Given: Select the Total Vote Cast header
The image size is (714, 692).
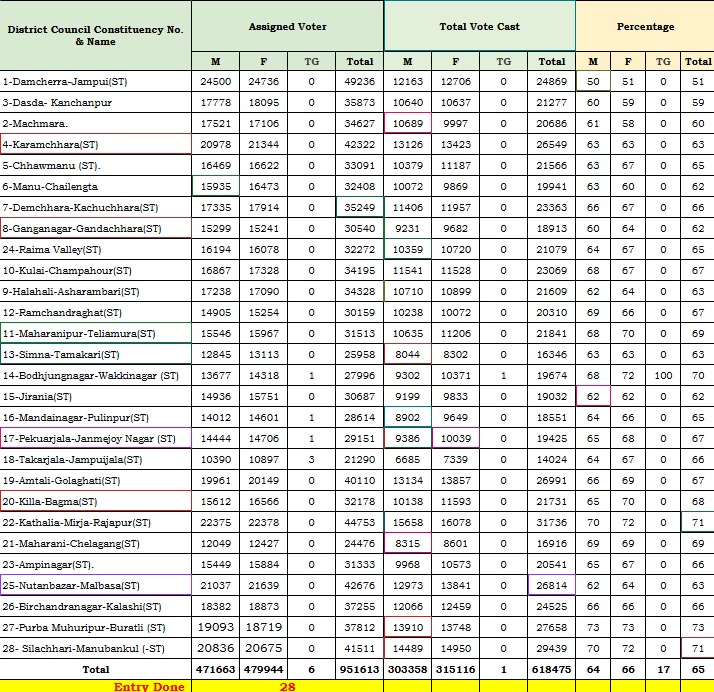Looking at the screenshot, I should (x=479, y=27).
